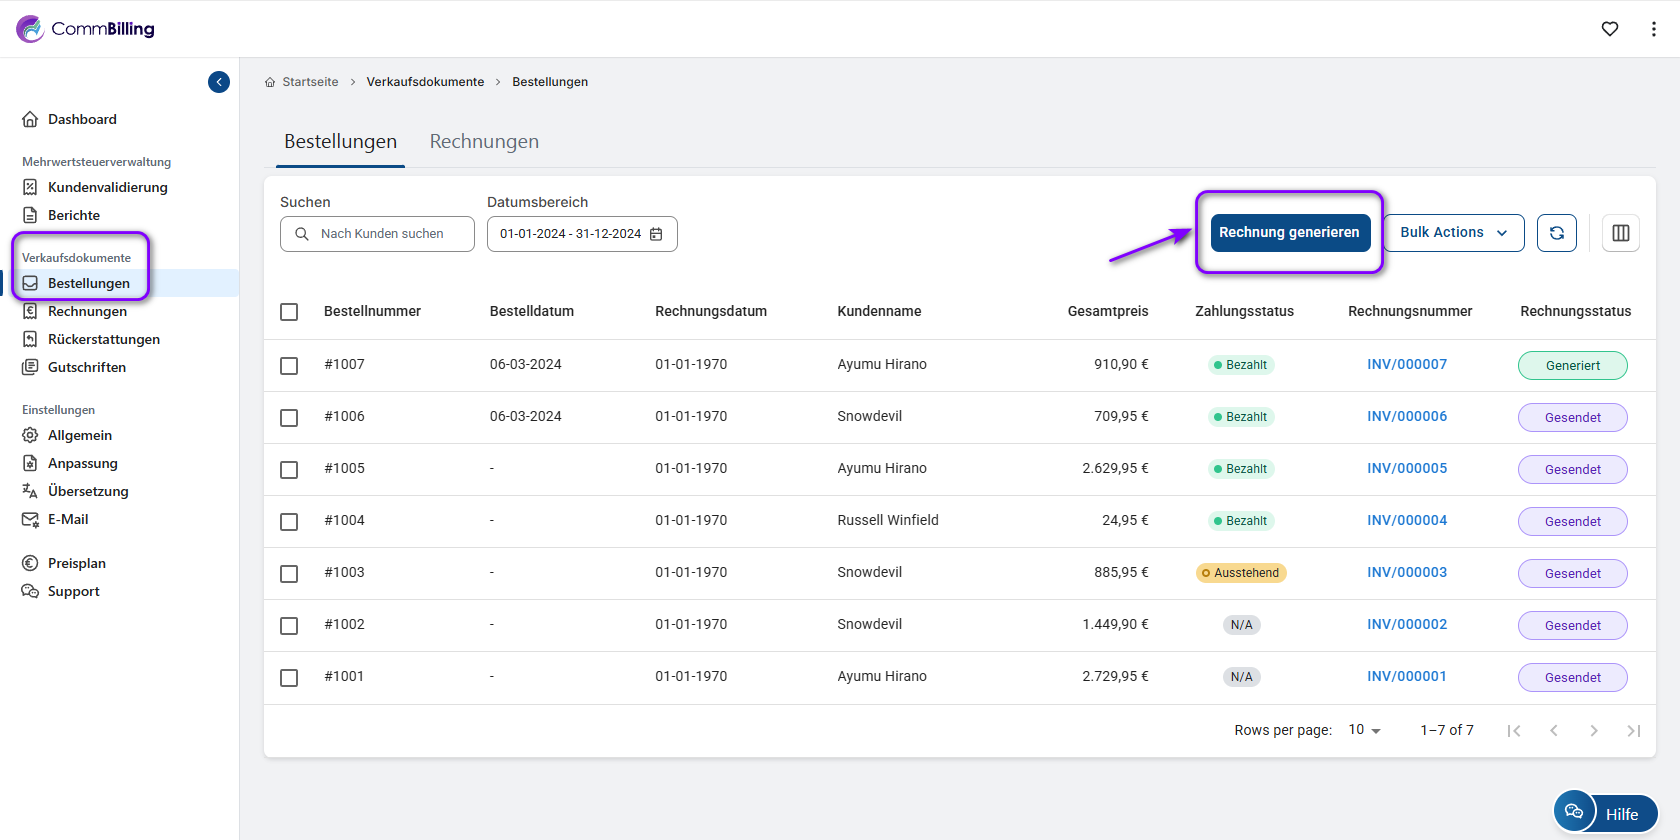Open the column visibility settings icon

pos(1620,233)
